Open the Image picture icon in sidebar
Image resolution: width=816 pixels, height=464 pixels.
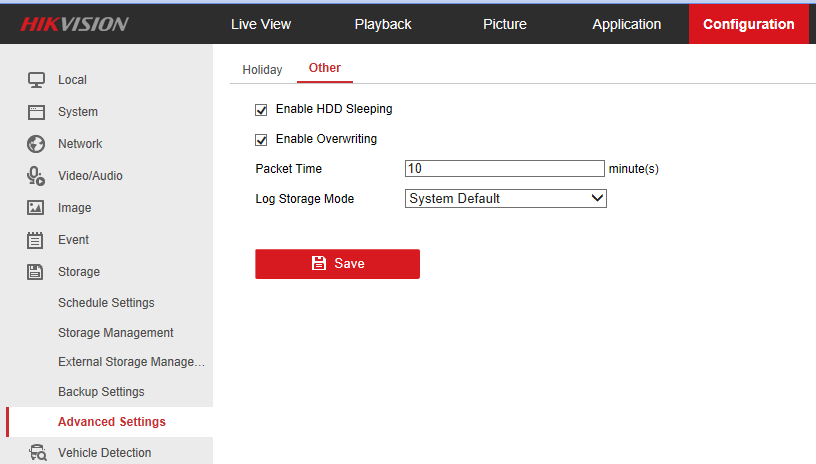coord(36,208)
